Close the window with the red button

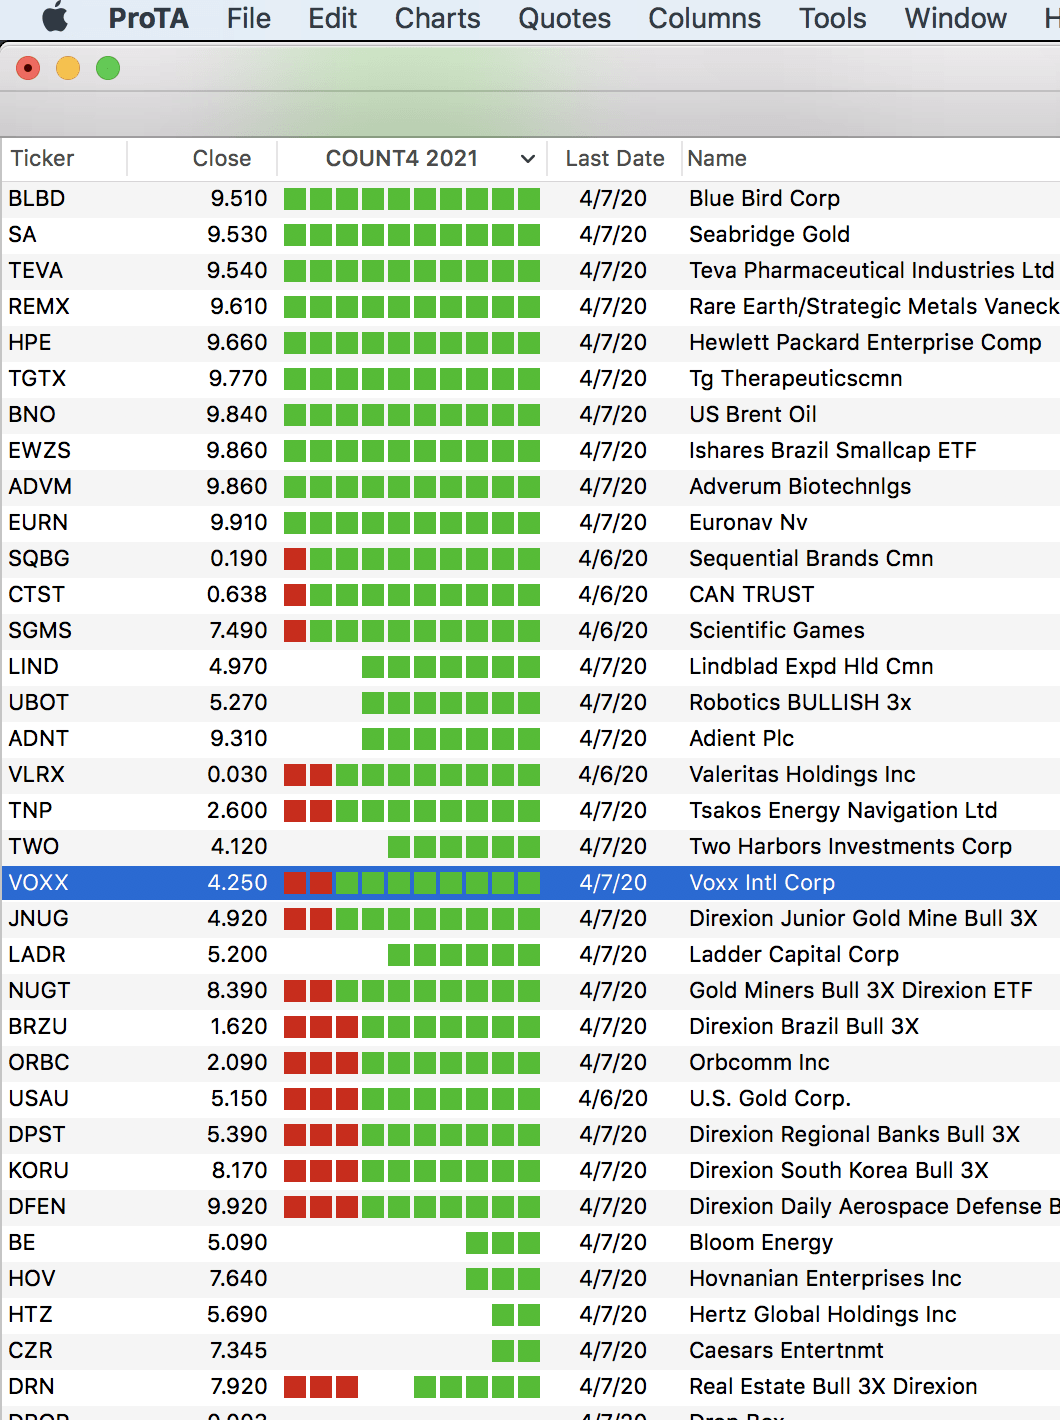[28, 68]
